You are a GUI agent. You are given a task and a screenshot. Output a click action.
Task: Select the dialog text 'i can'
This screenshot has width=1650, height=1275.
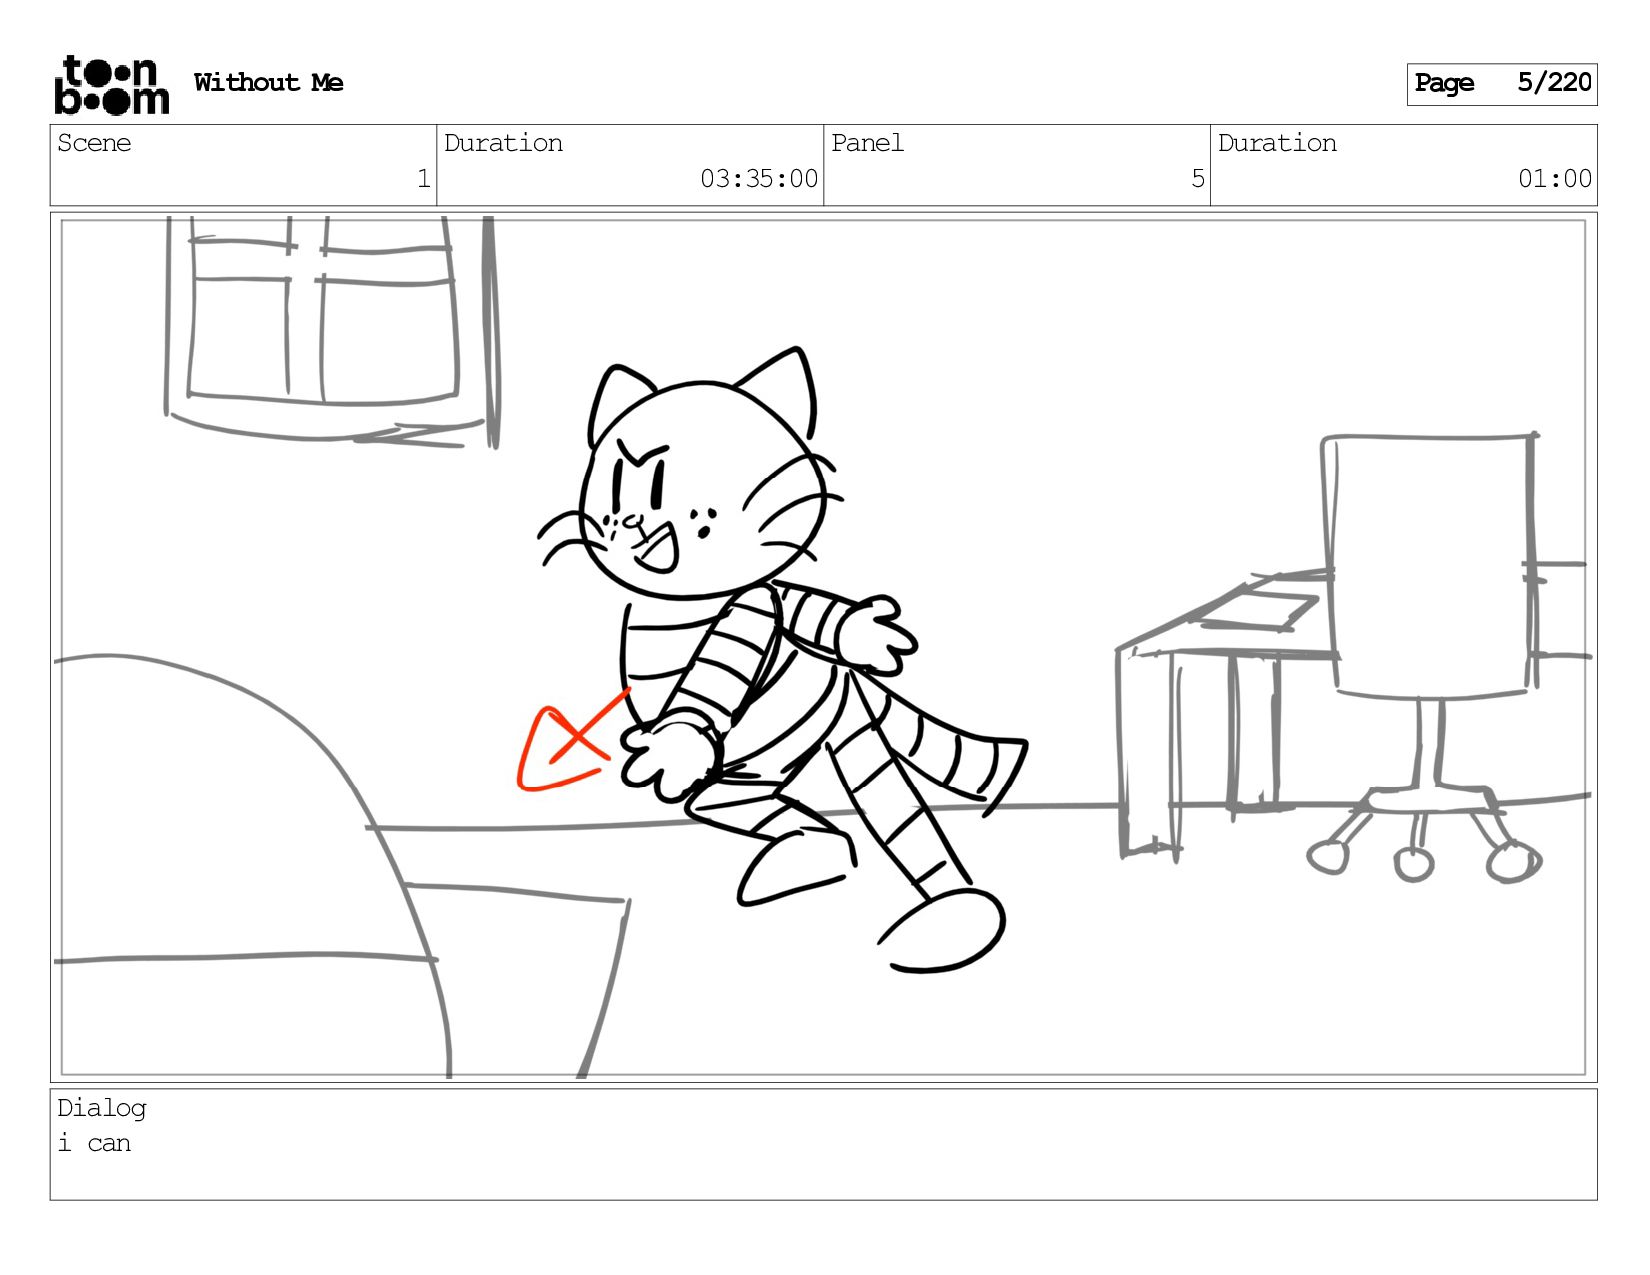[94, 1143]
